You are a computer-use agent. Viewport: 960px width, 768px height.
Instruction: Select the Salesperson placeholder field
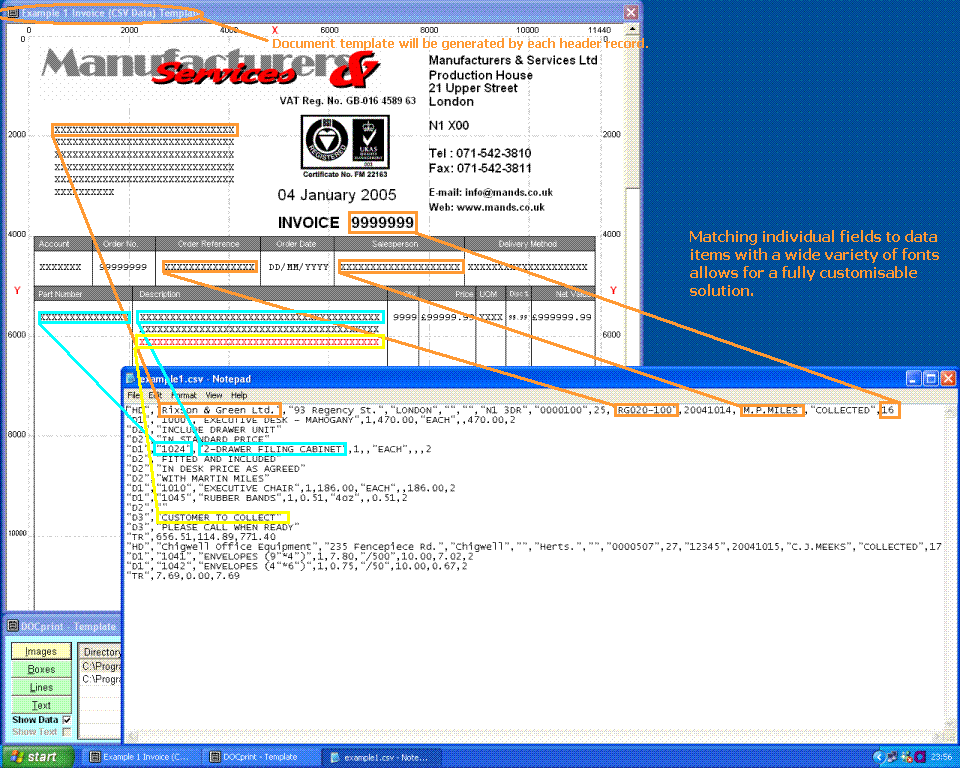pyautogui.click(x=400, y=267)
